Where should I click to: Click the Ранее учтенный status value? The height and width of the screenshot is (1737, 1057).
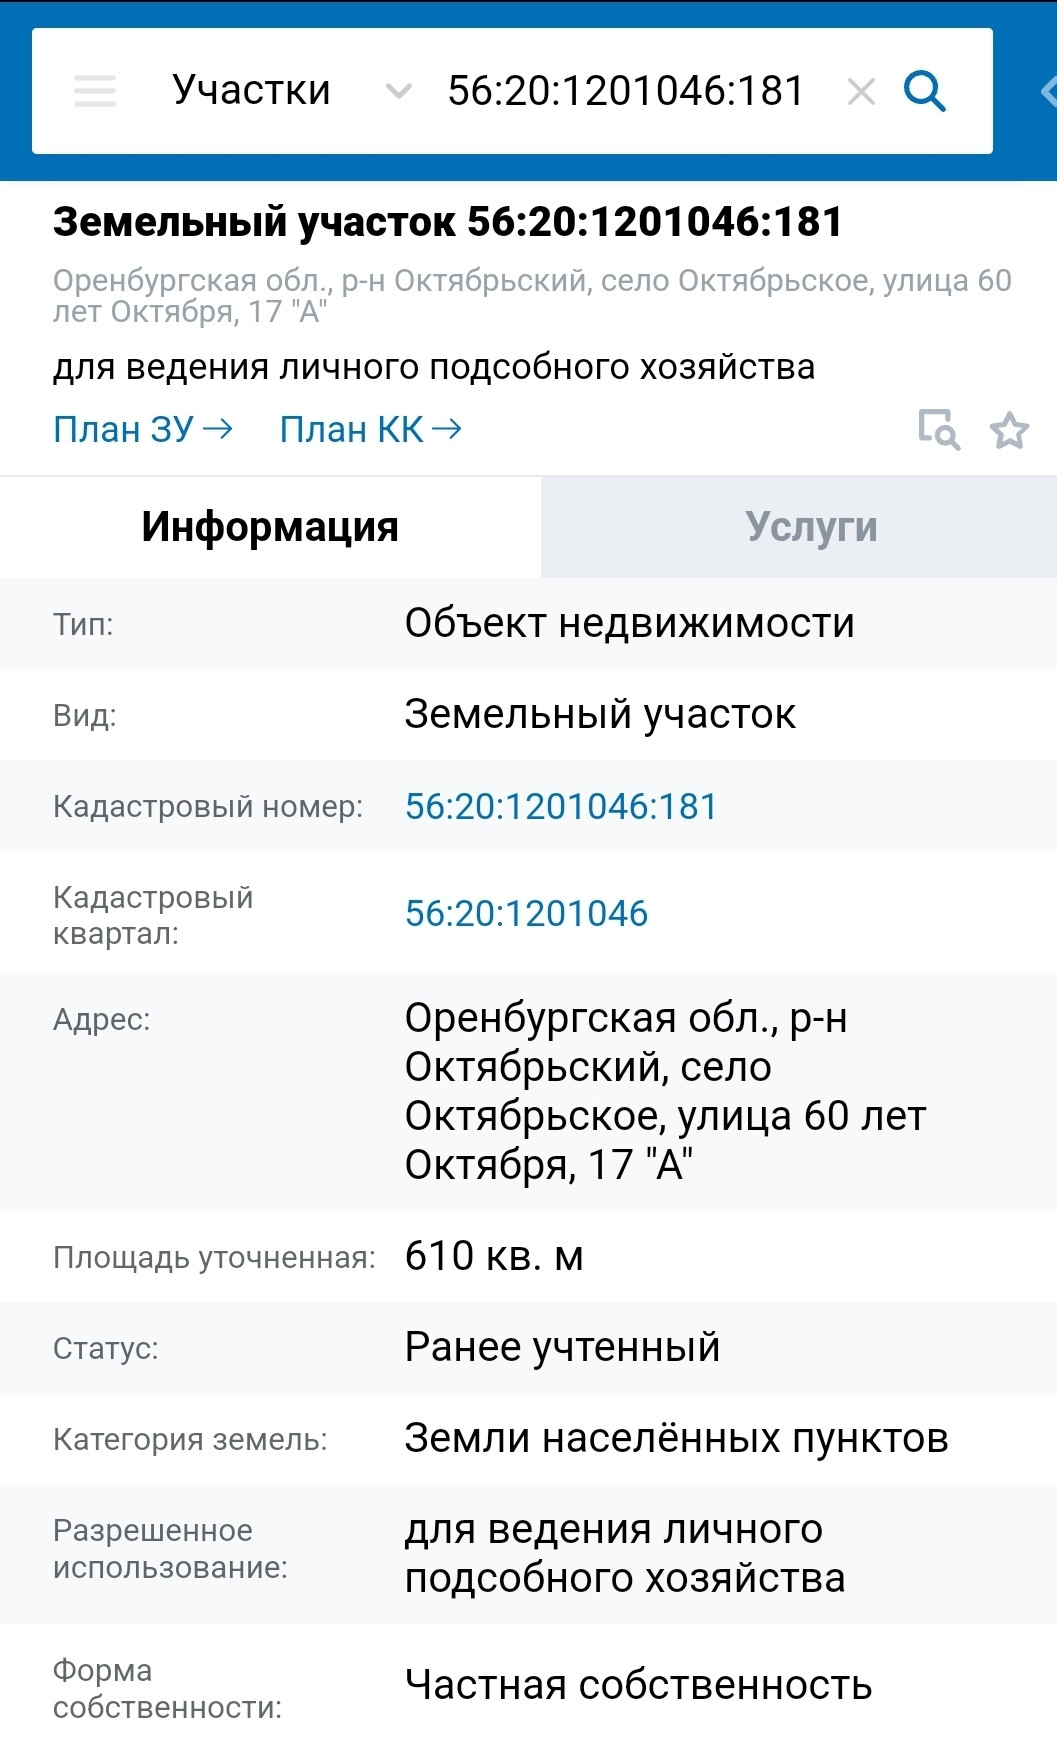click(562, 1348)
